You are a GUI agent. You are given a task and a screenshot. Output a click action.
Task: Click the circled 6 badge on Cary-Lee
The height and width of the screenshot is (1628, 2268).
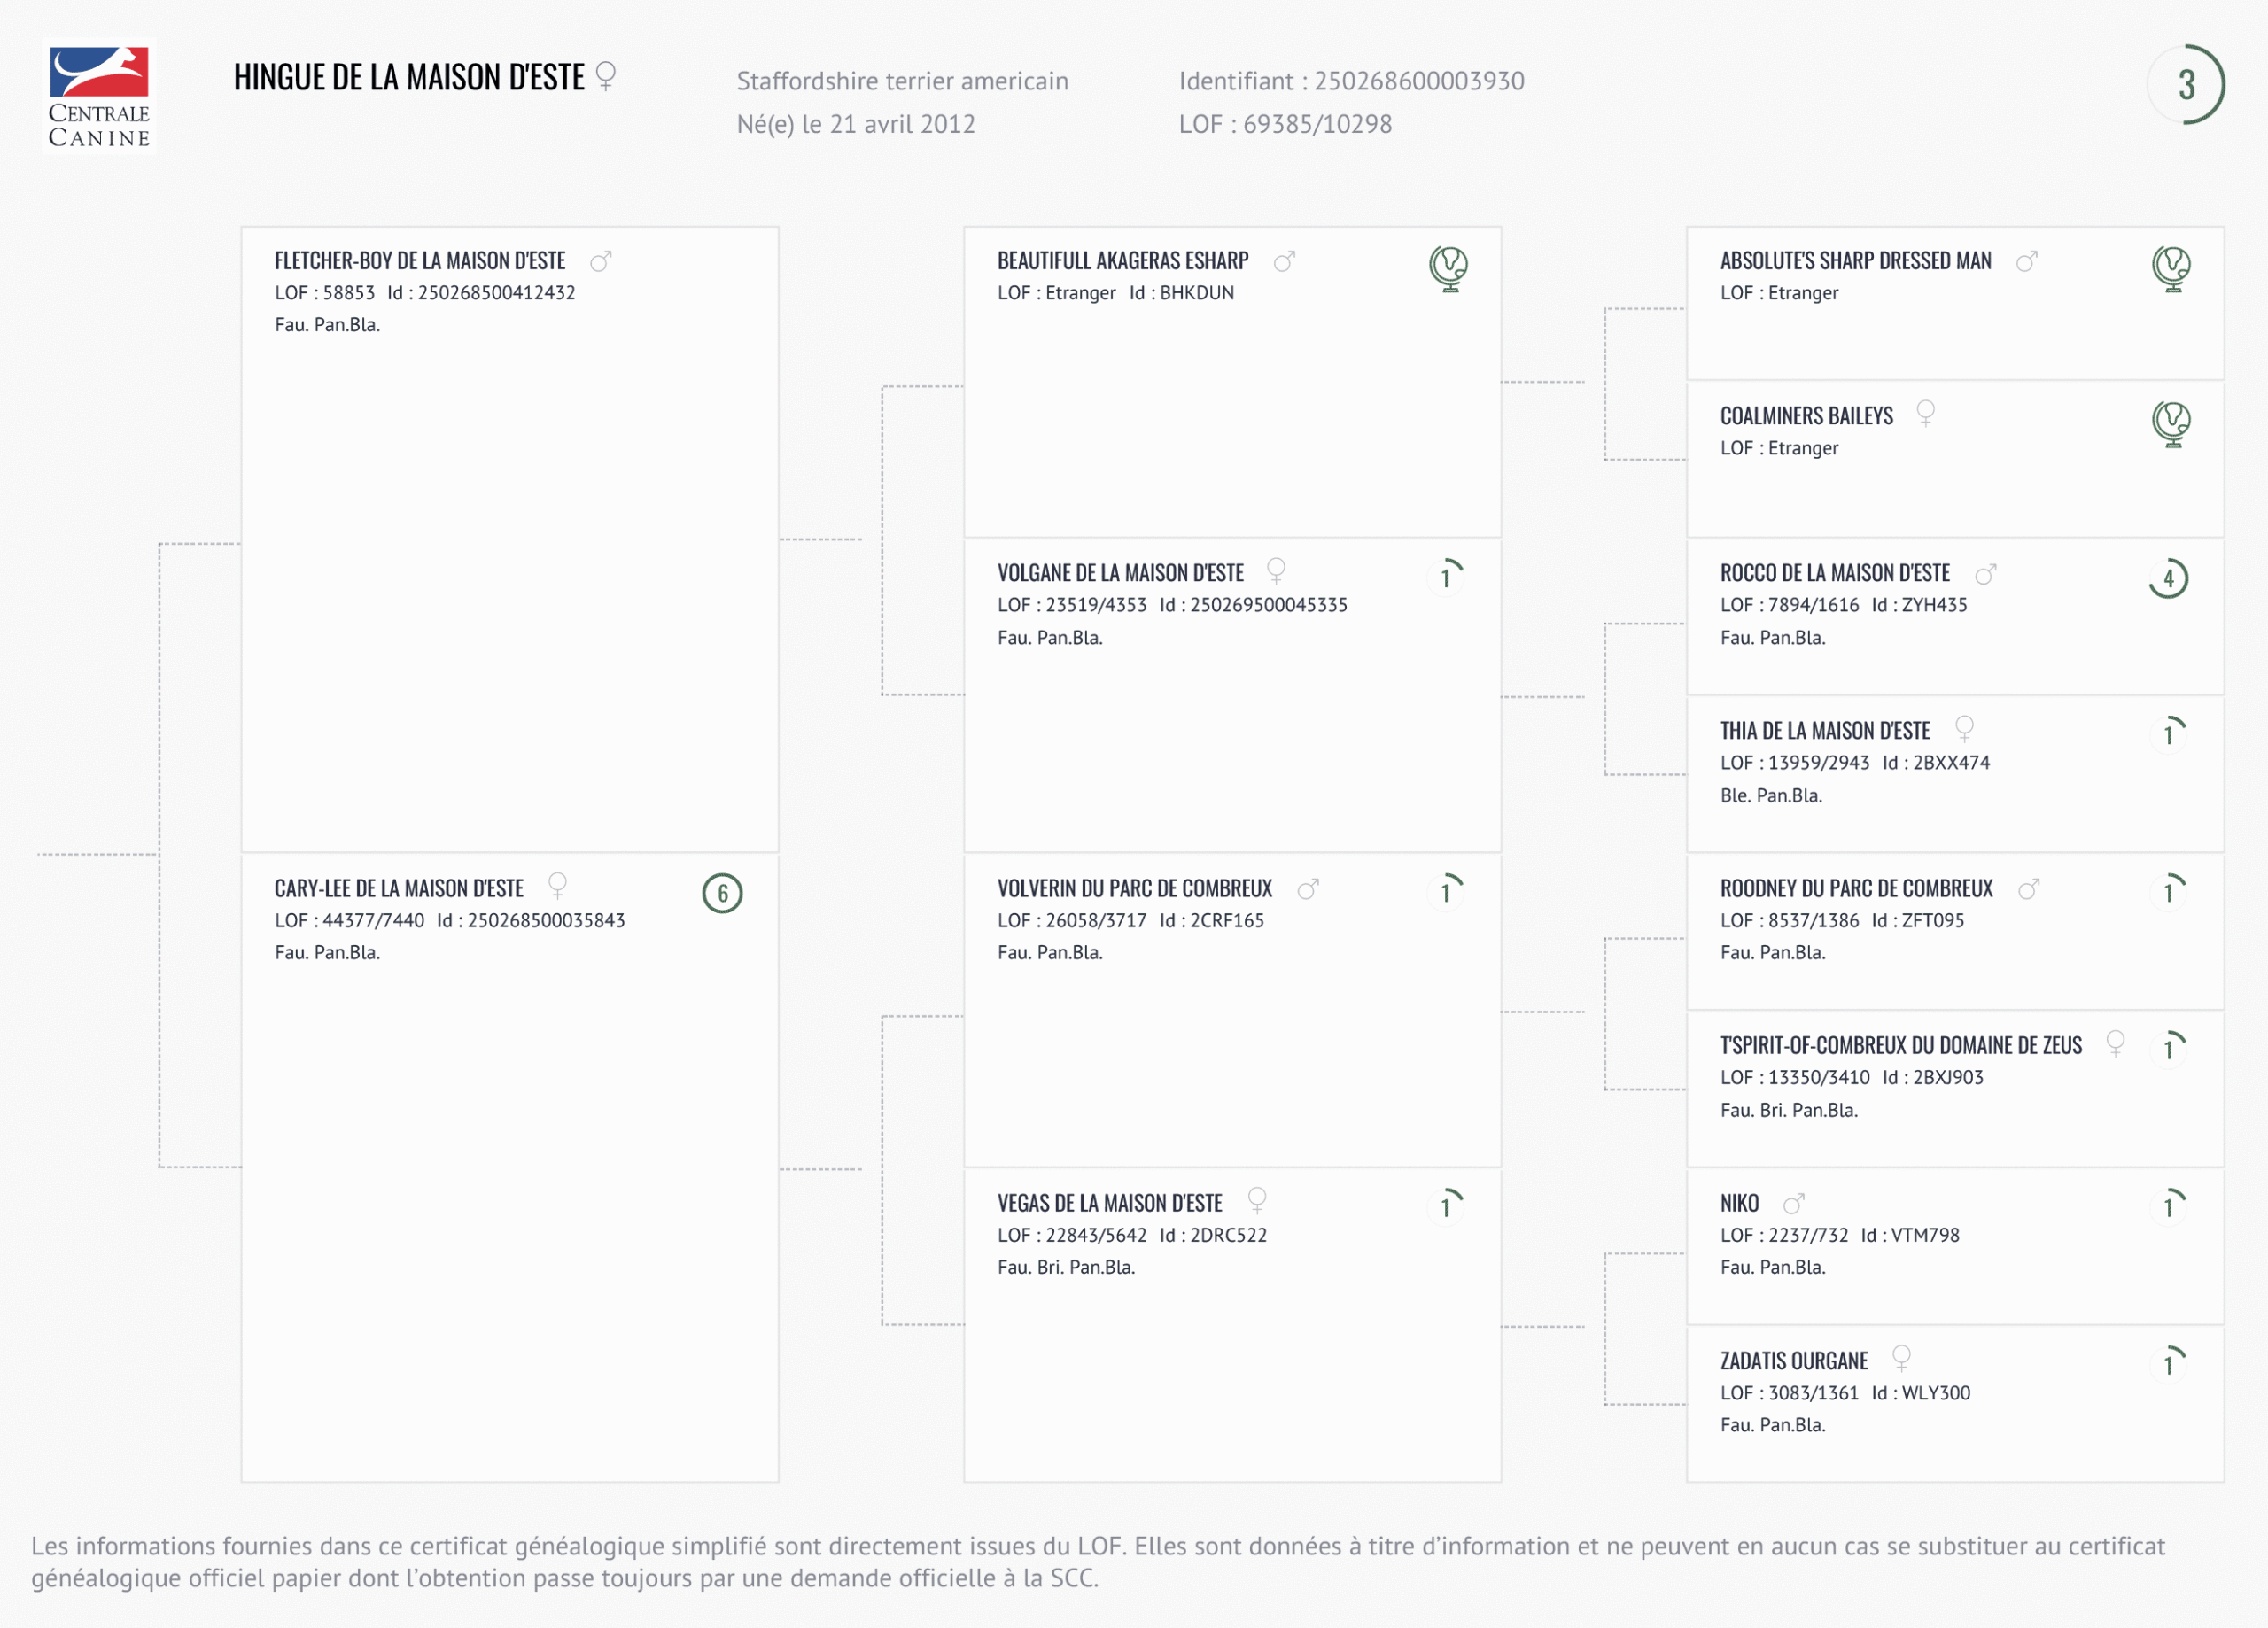[x=722, y=893]
